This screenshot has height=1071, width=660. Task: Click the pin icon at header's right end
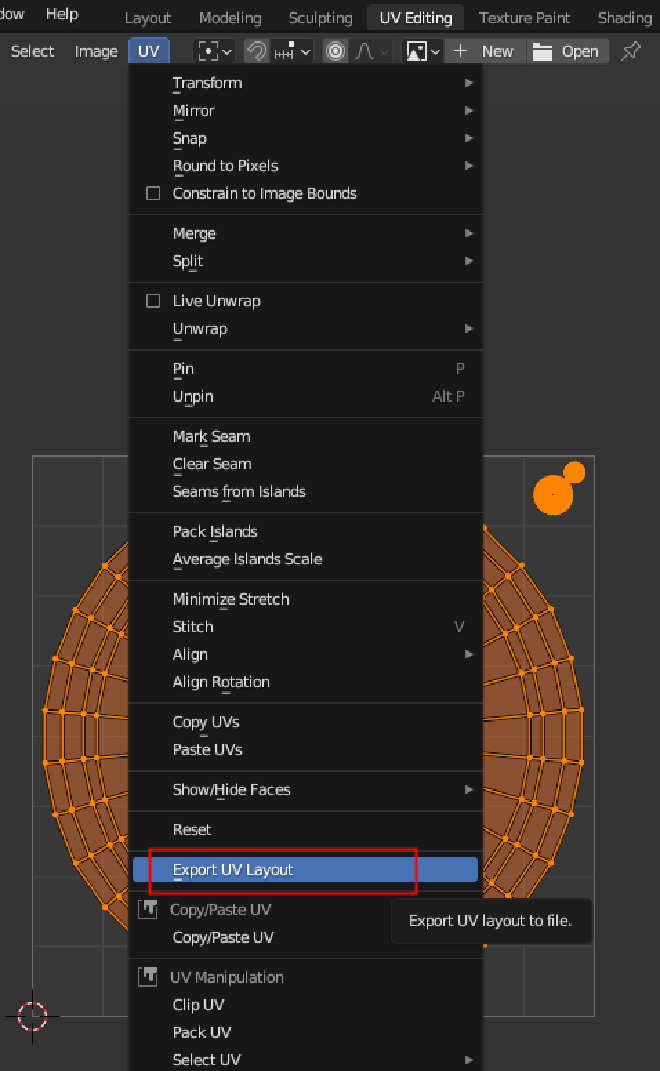pyautogui.click(x=631, y=50)
